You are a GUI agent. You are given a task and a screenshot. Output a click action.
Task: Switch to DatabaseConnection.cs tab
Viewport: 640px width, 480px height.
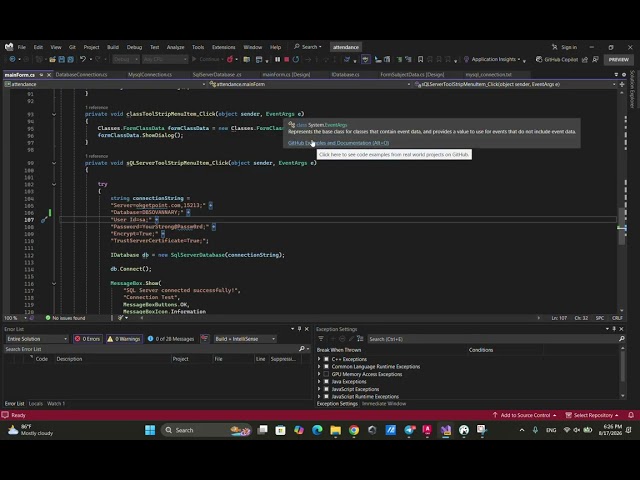point(82,75)
